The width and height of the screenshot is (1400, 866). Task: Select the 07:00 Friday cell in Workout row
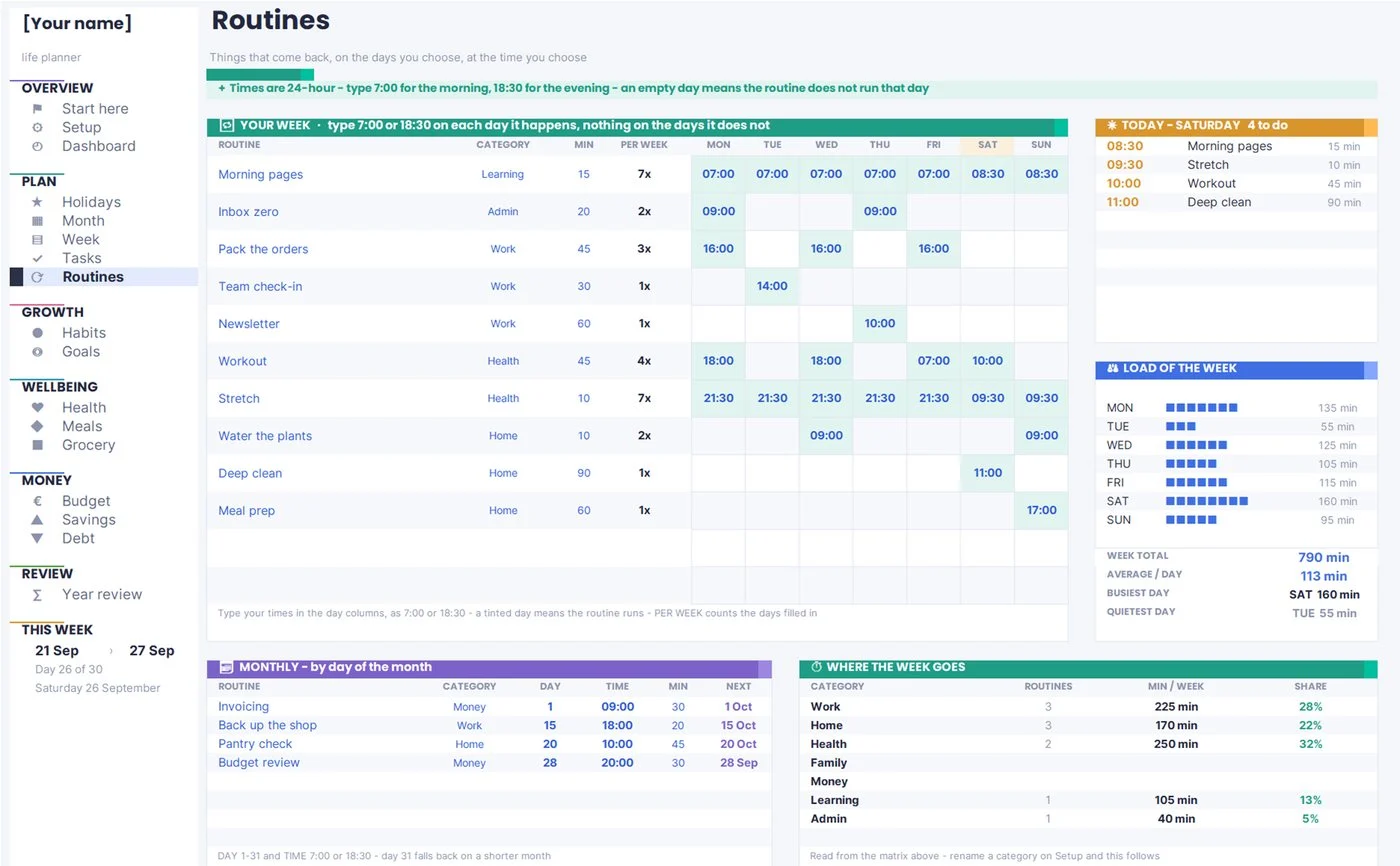coord(933,361)
